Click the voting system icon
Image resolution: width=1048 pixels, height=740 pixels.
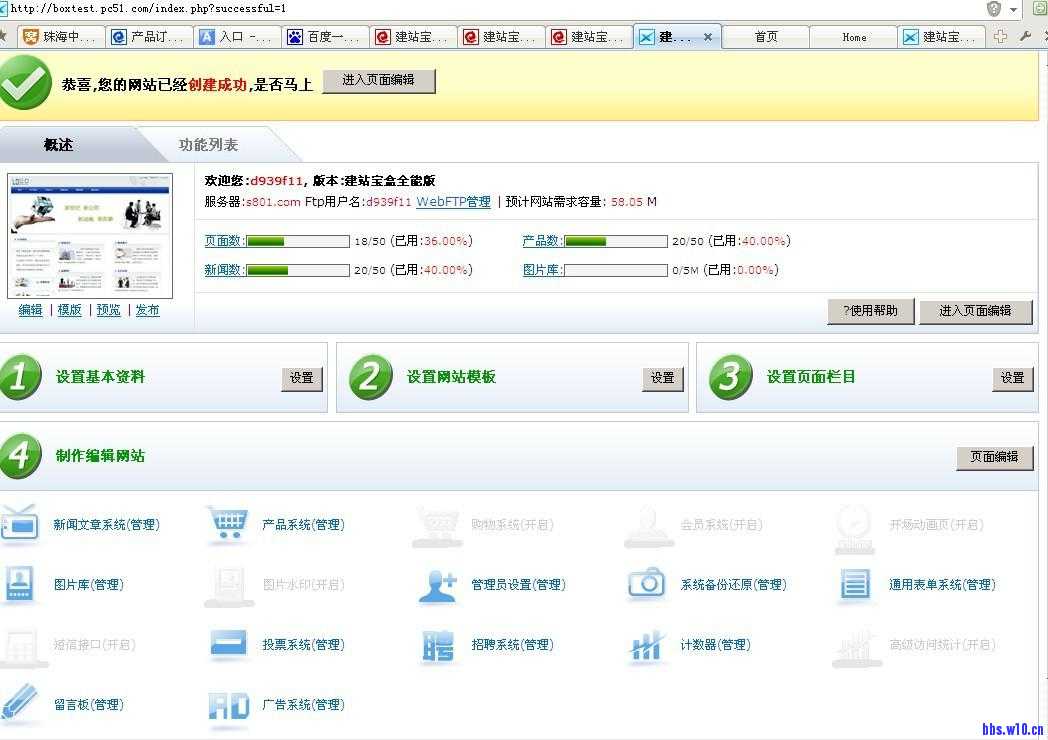click(x=228, y=644)
